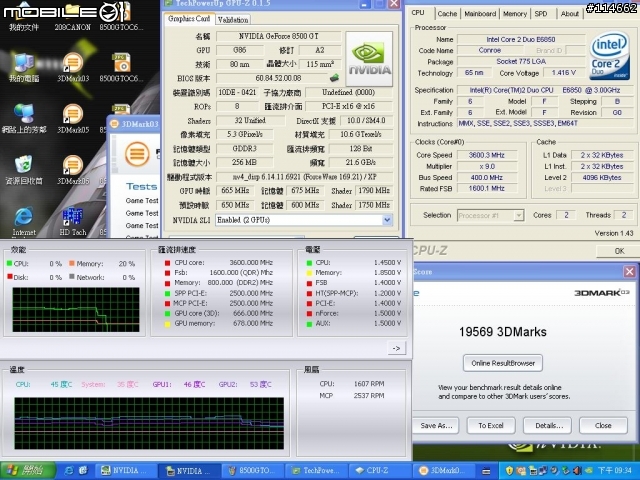The width and height of the screenshot is (640, 480).
Task: Open the yellow security shield tray icon
Action: pyautogui.click(x=509, y=471)
